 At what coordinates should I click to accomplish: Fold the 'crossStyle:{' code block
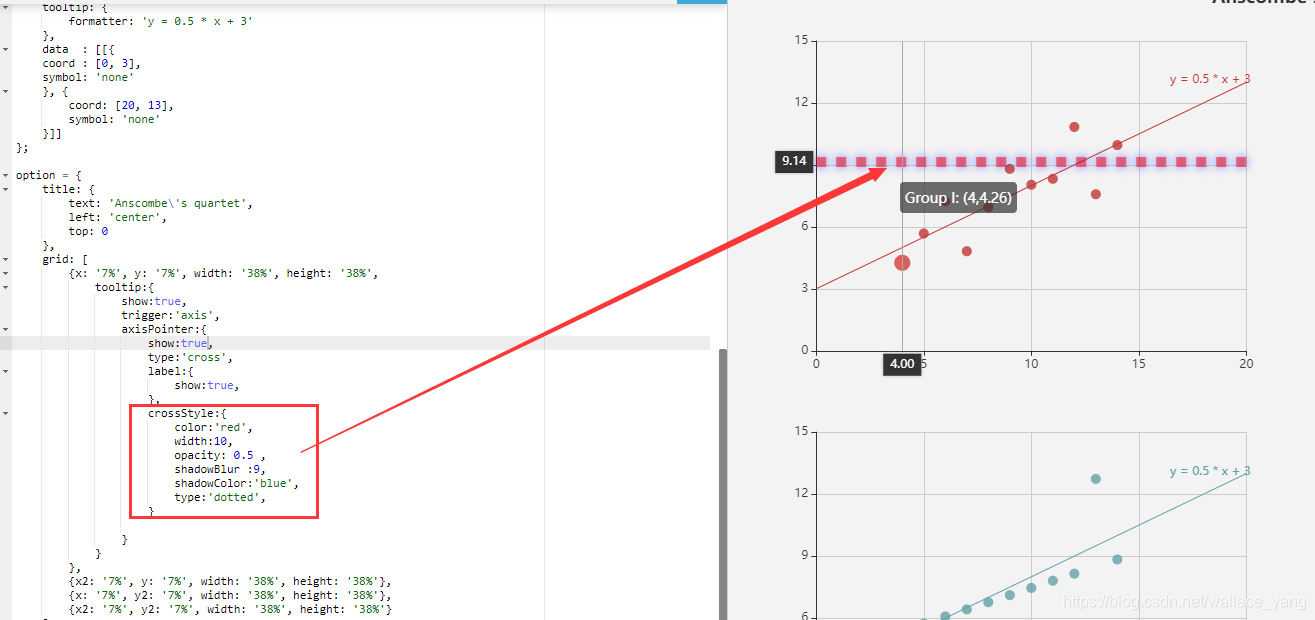pyautogui.click(x=7, y=413)
